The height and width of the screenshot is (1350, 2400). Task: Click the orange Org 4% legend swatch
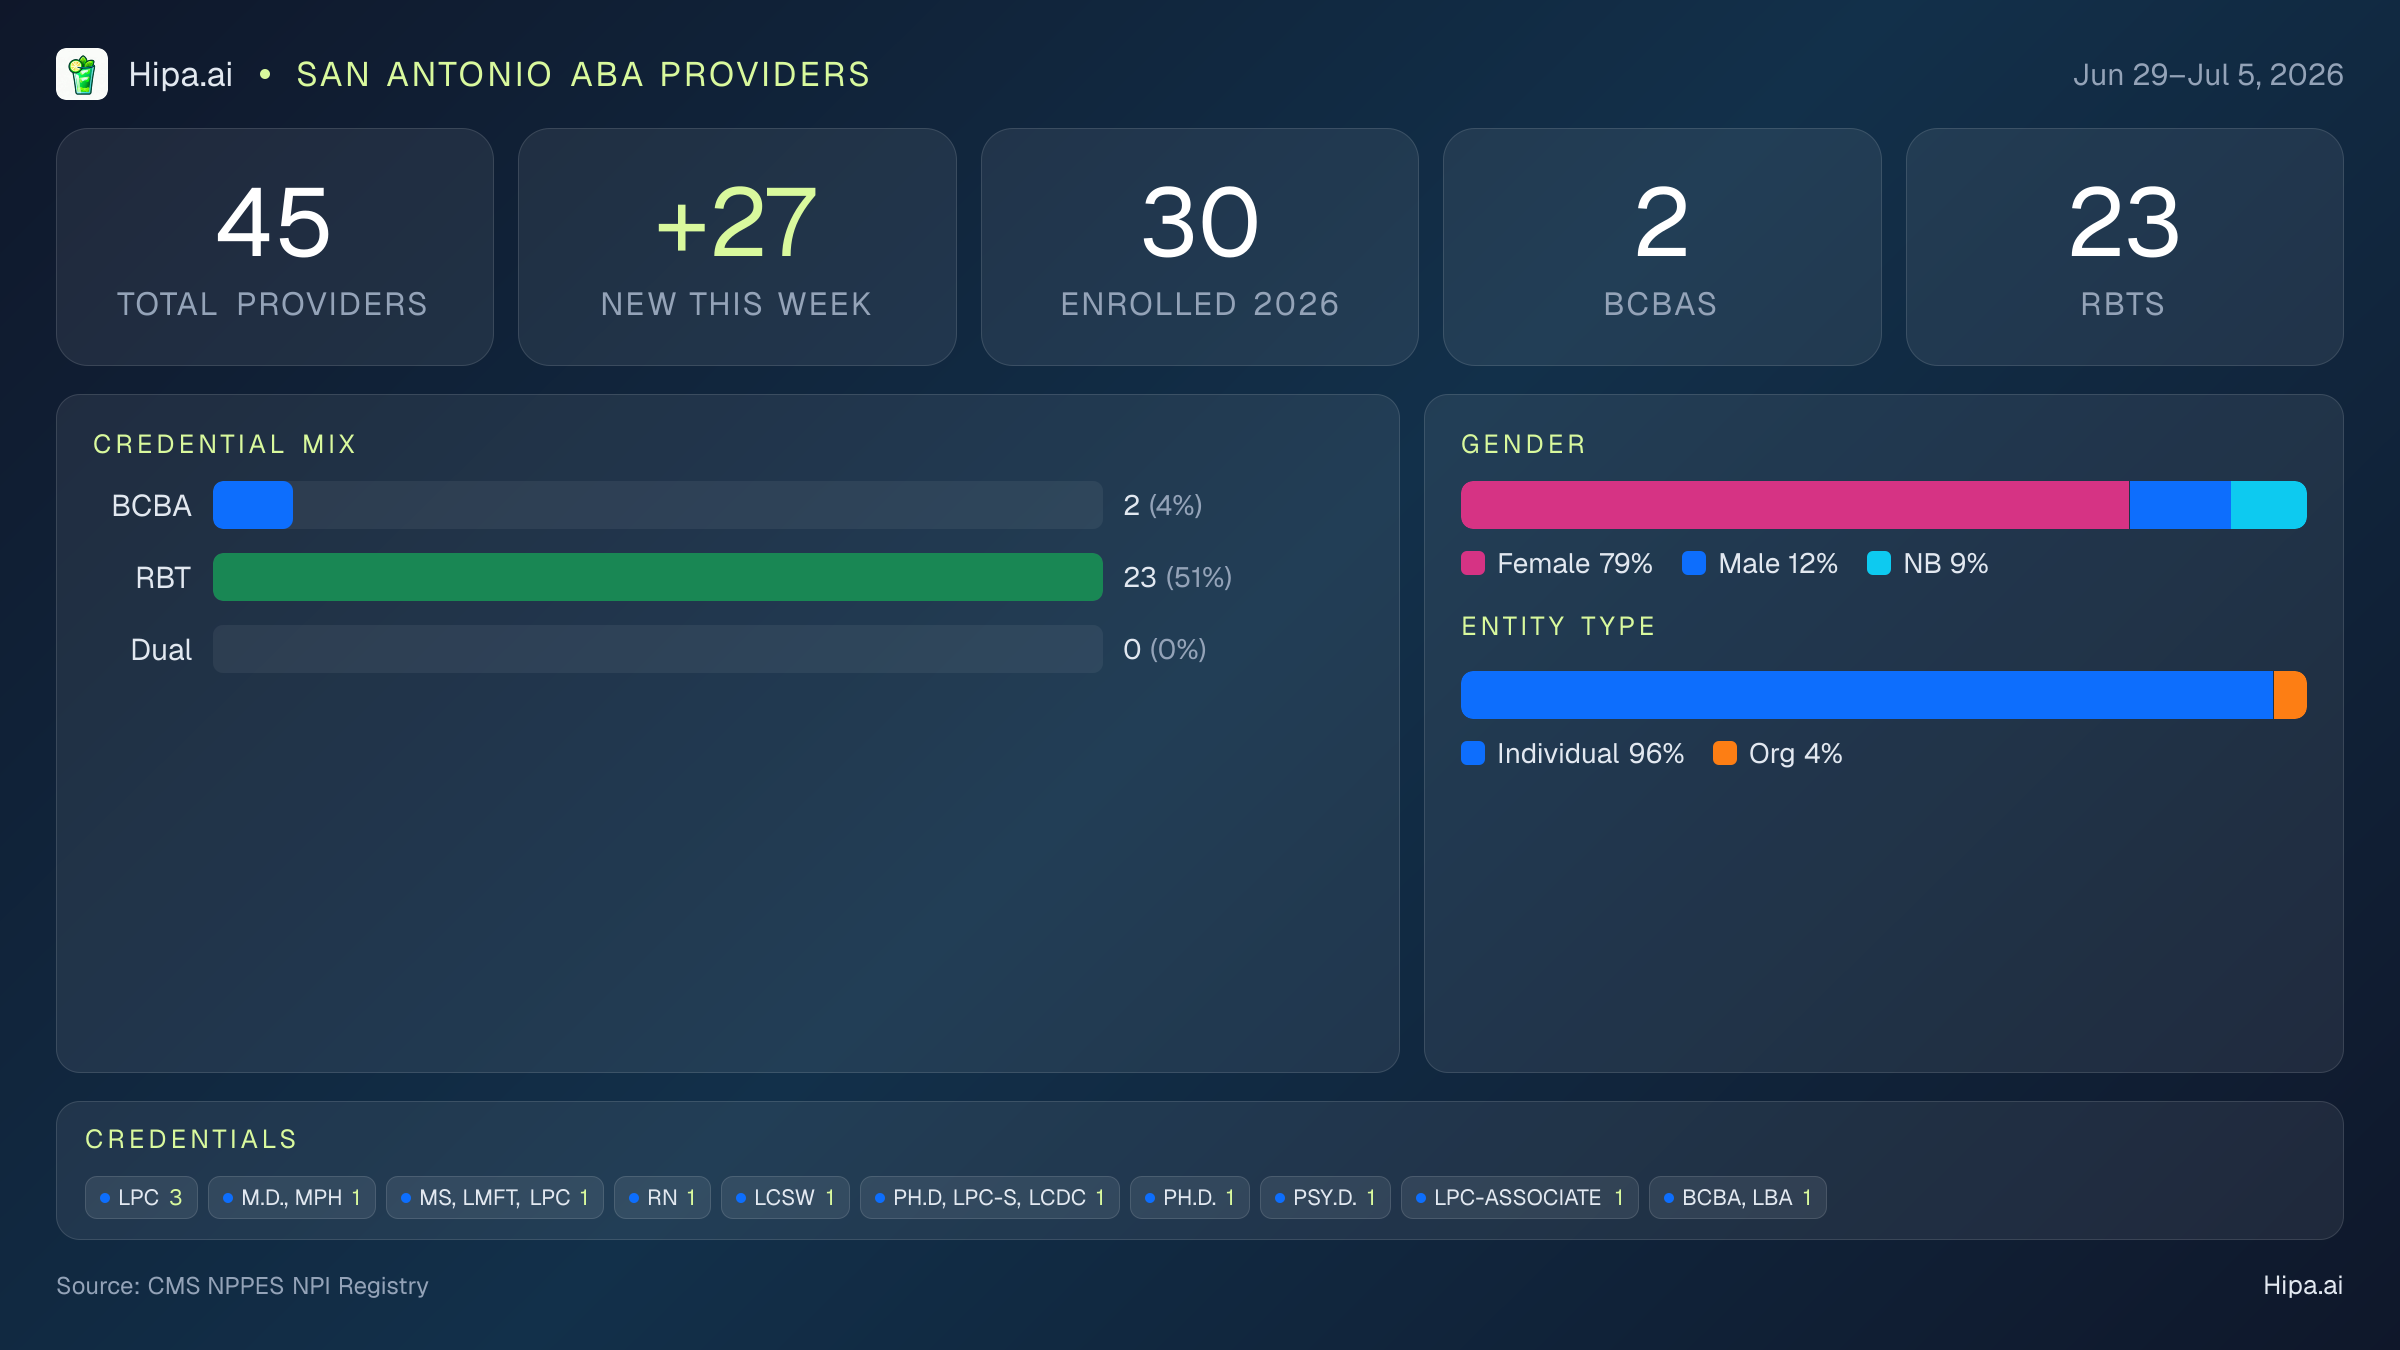[x=1725, y=753]
